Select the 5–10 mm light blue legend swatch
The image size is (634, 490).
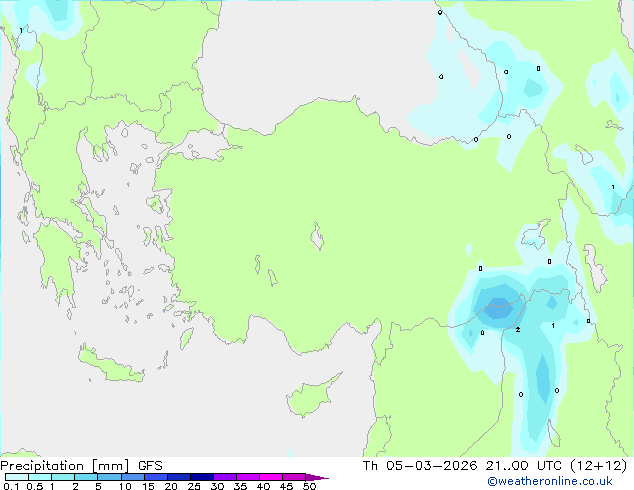coord(109,477)
